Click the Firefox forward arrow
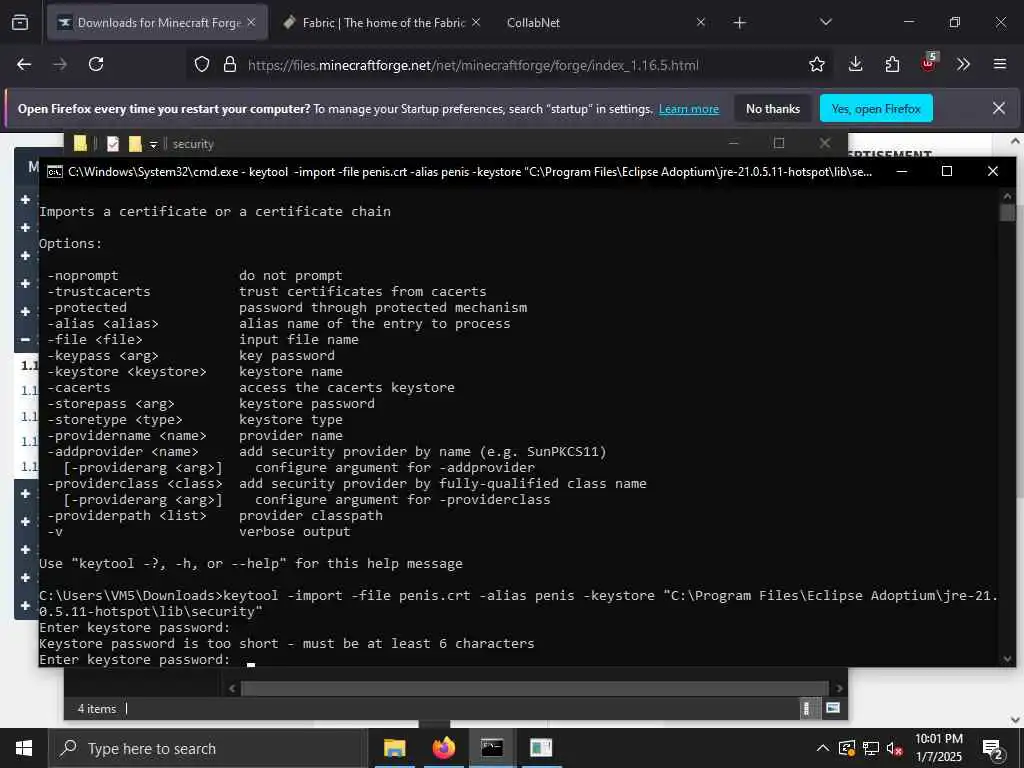Screen dimensions: 1024x768 (x=60, y=64)
